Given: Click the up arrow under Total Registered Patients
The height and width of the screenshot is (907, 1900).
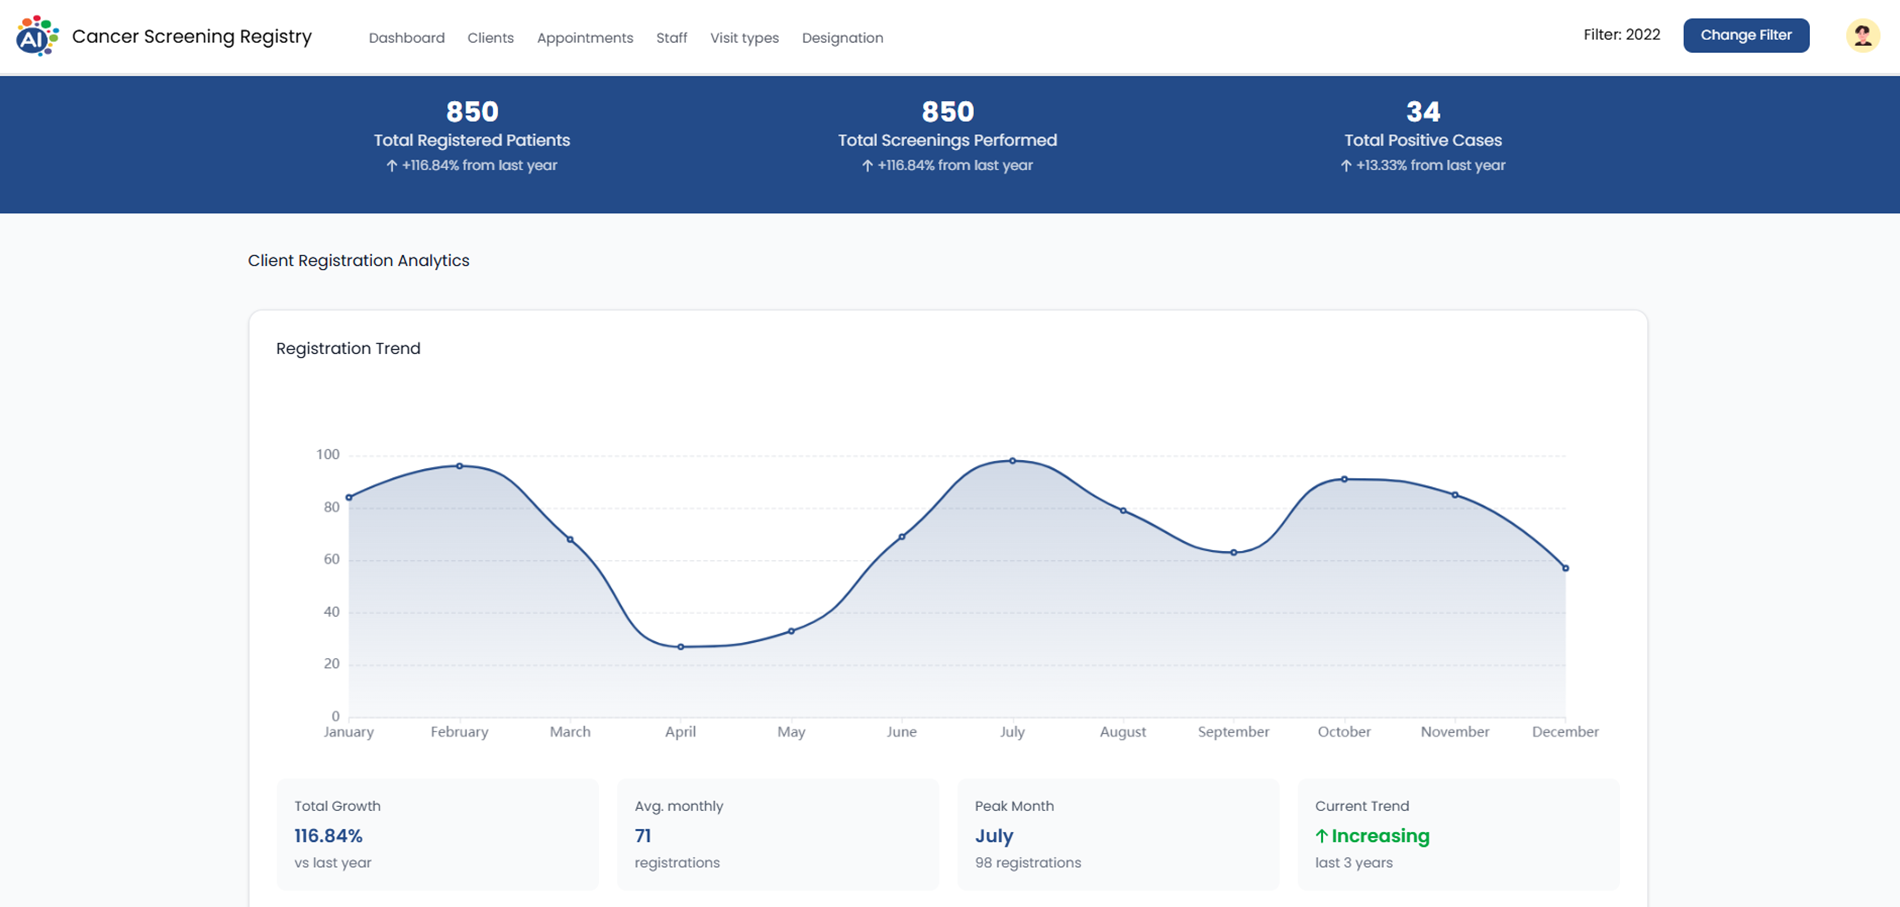Looking at the screenshot, I should point(392,166).
